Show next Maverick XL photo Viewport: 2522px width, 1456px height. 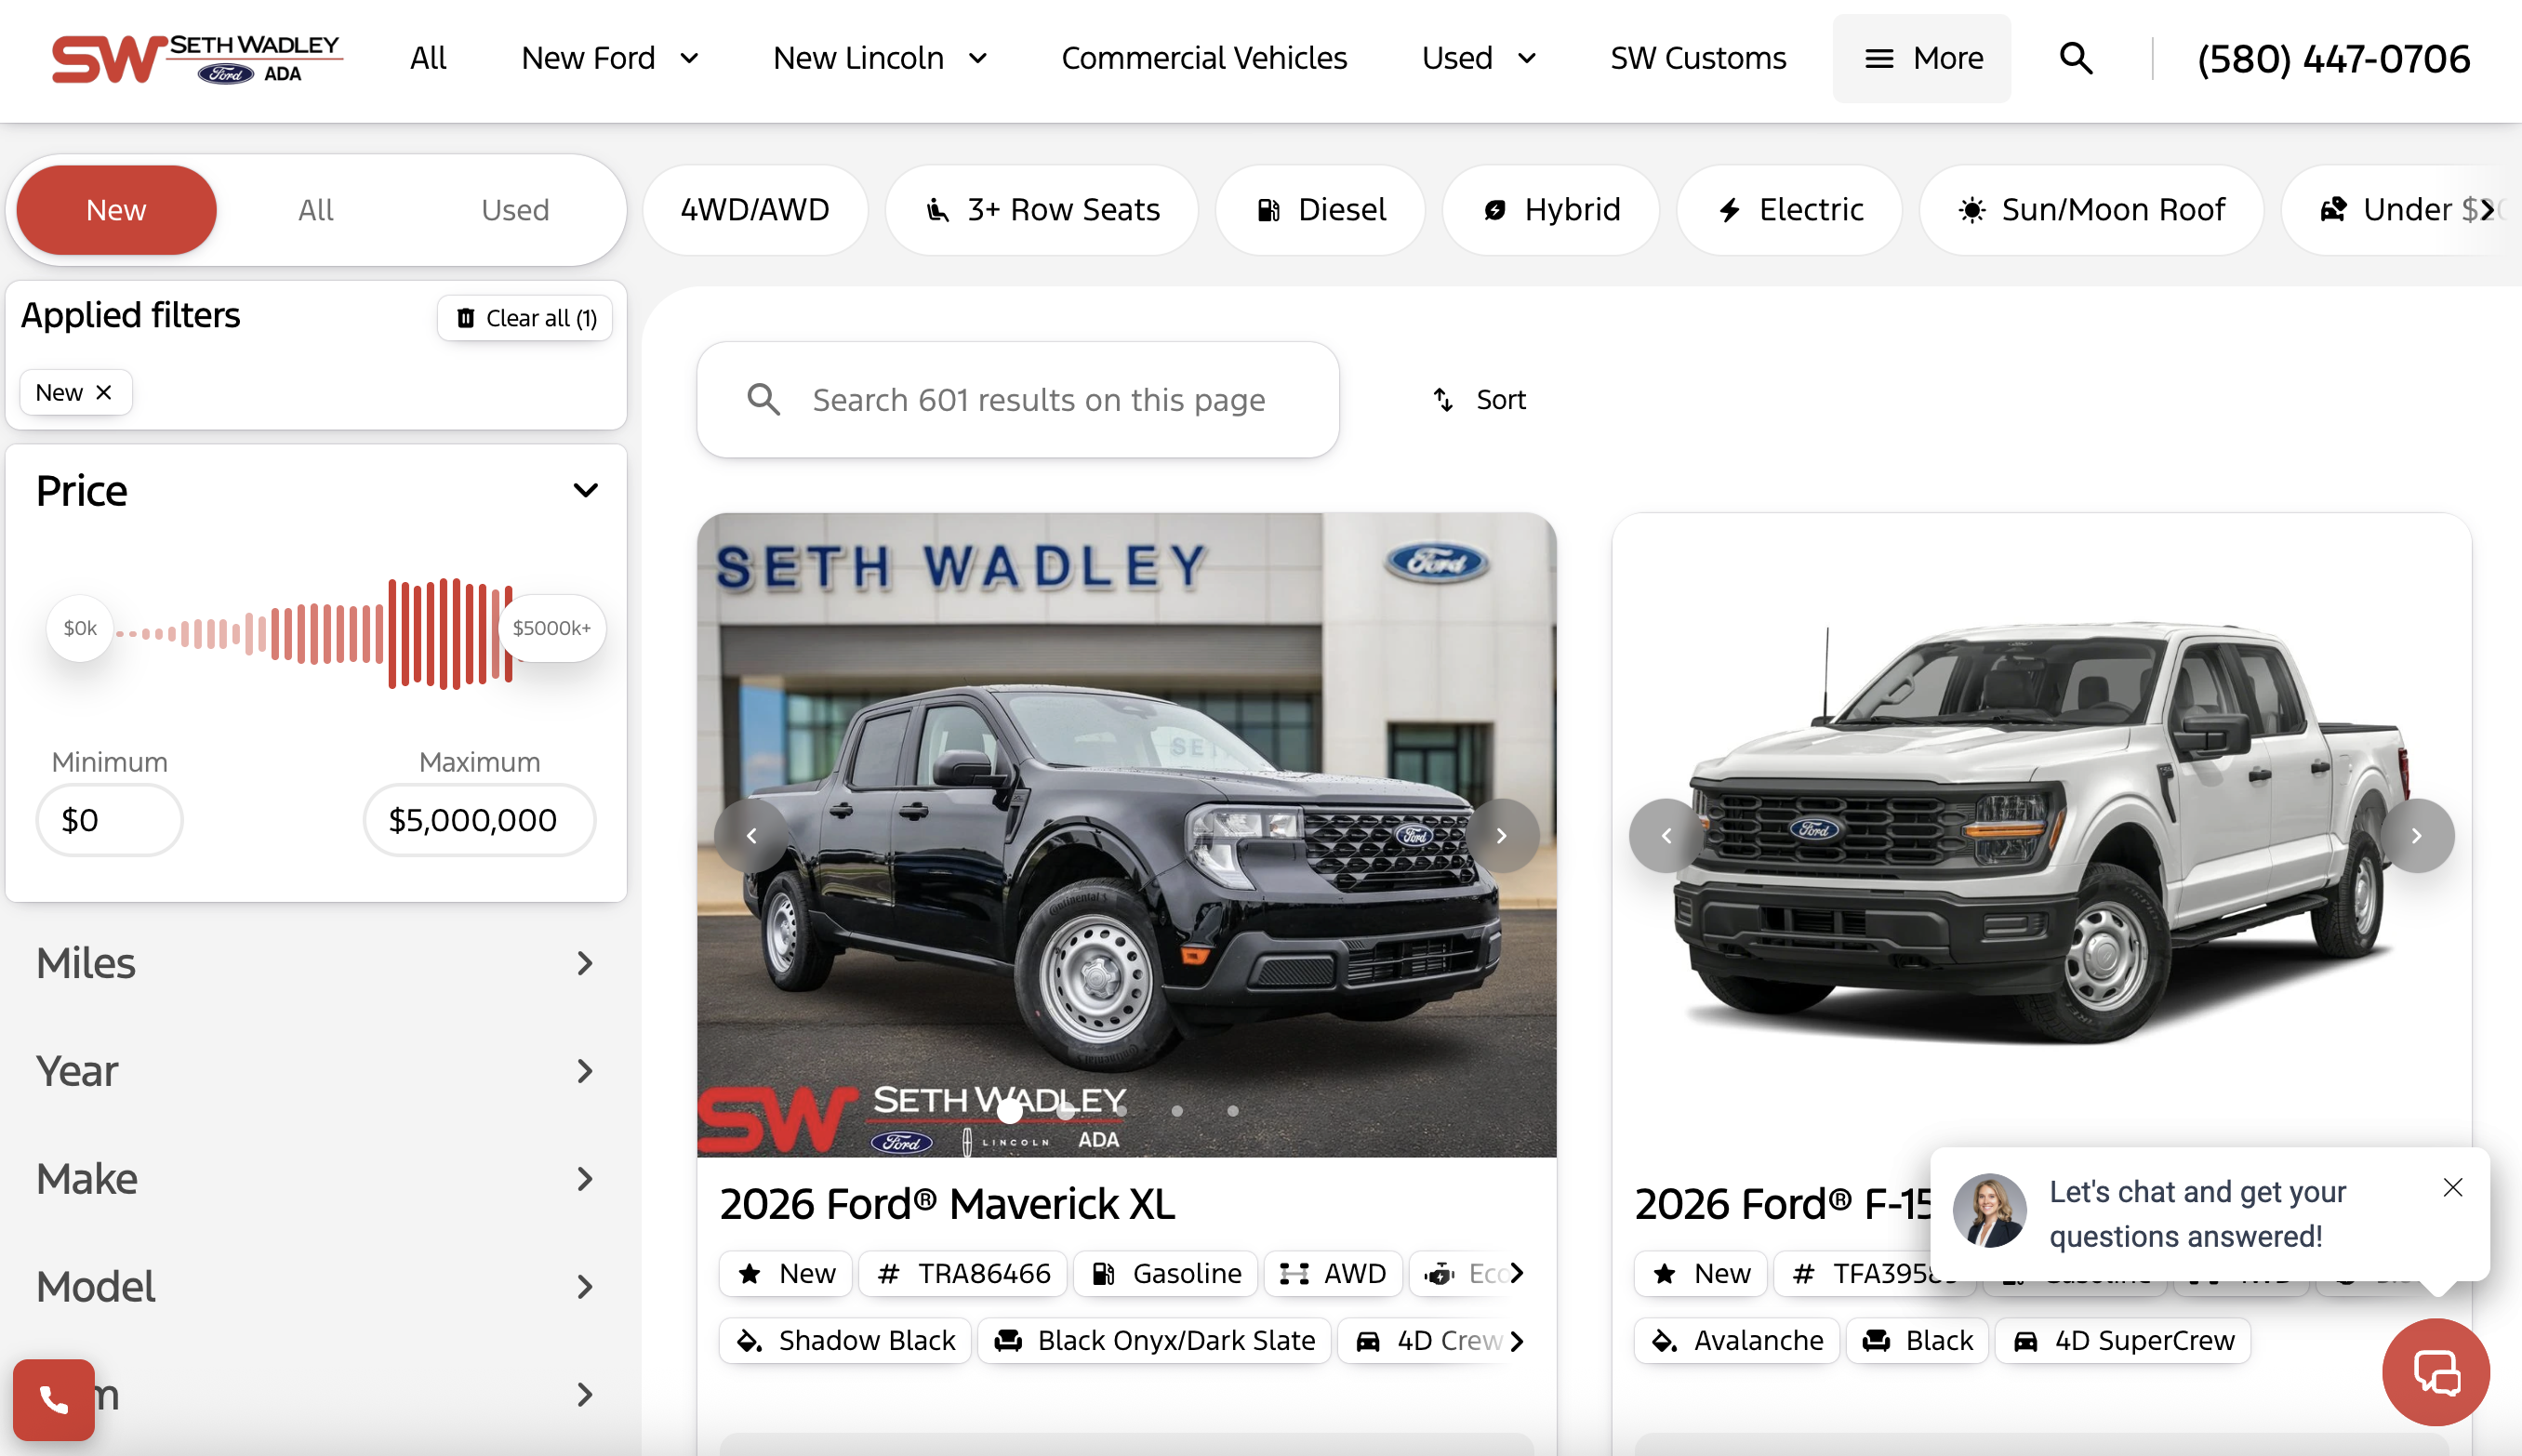[x=1501, y=835]
